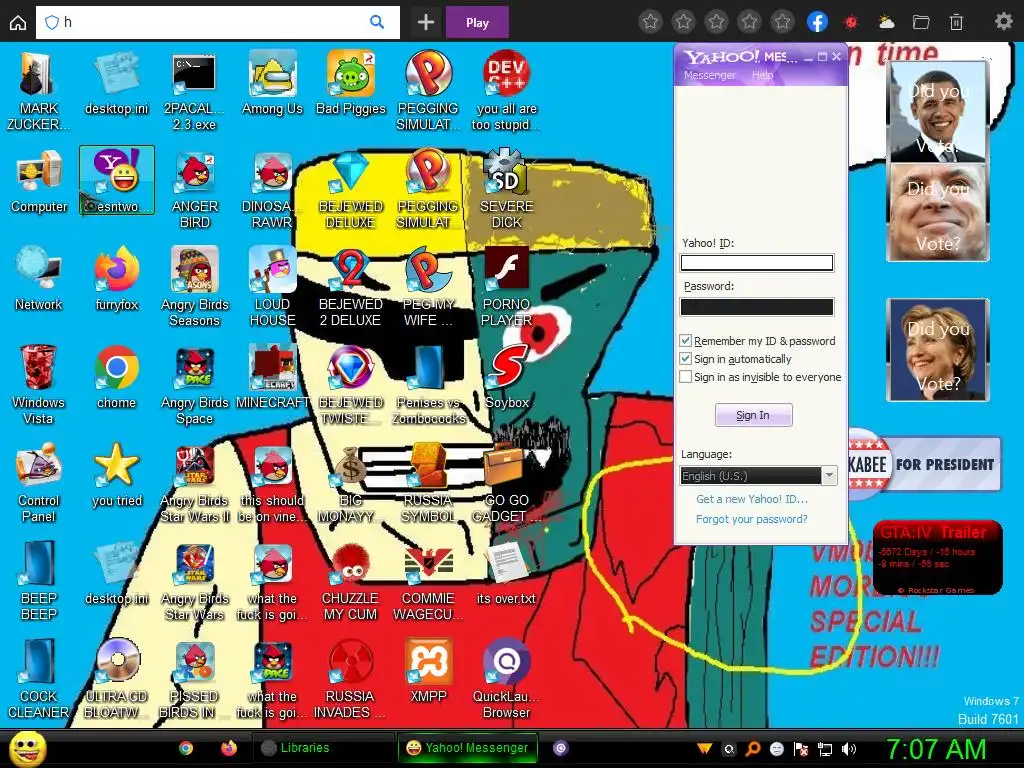Screen dimensions: 1024x768
Task: Open the GO GO GADGET briefcase icon
Action: pyautogui.click(x=507, y=483)
